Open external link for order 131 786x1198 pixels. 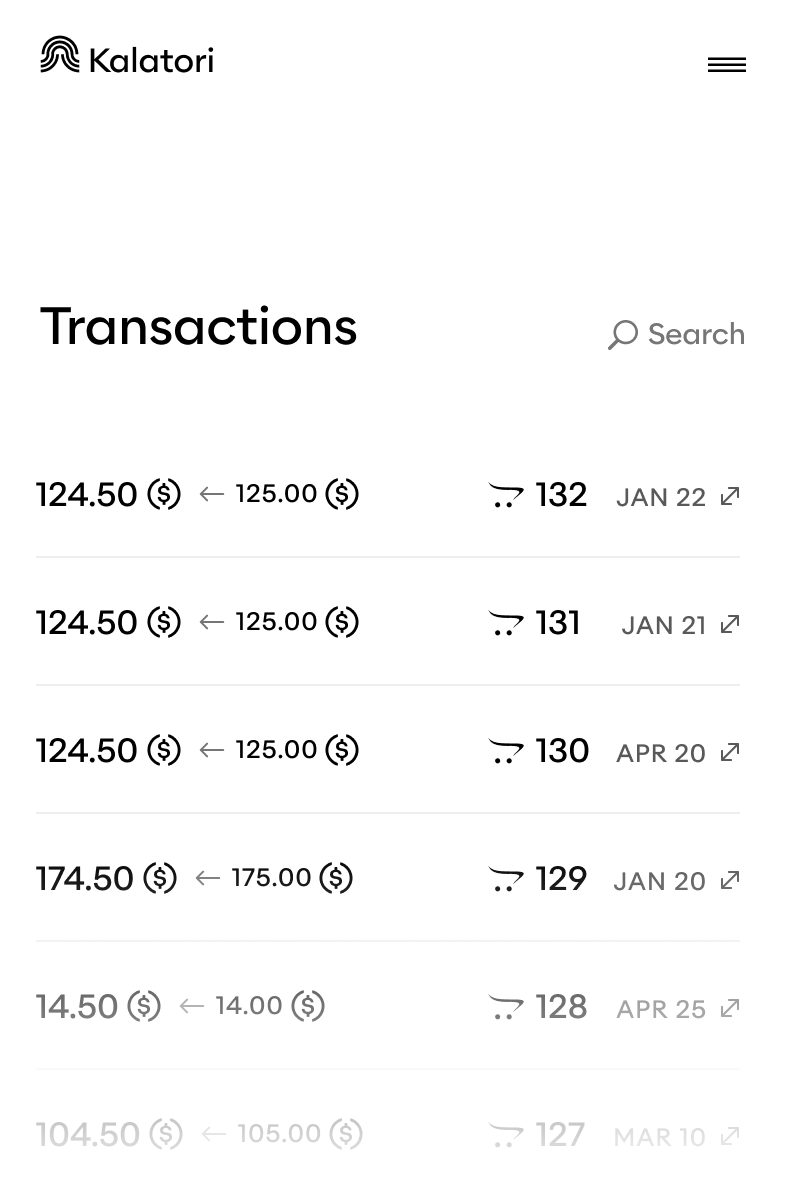[730, 624]
